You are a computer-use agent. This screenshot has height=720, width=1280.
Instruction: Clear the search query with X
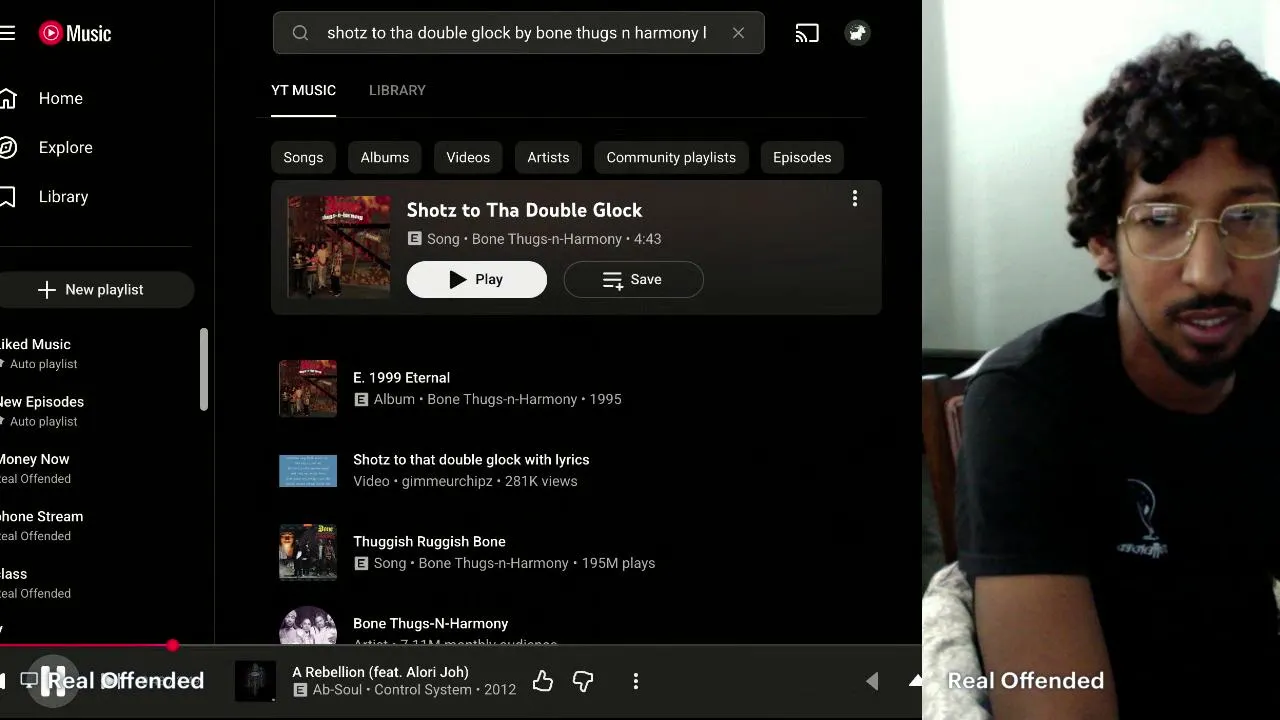pos(738,33)
